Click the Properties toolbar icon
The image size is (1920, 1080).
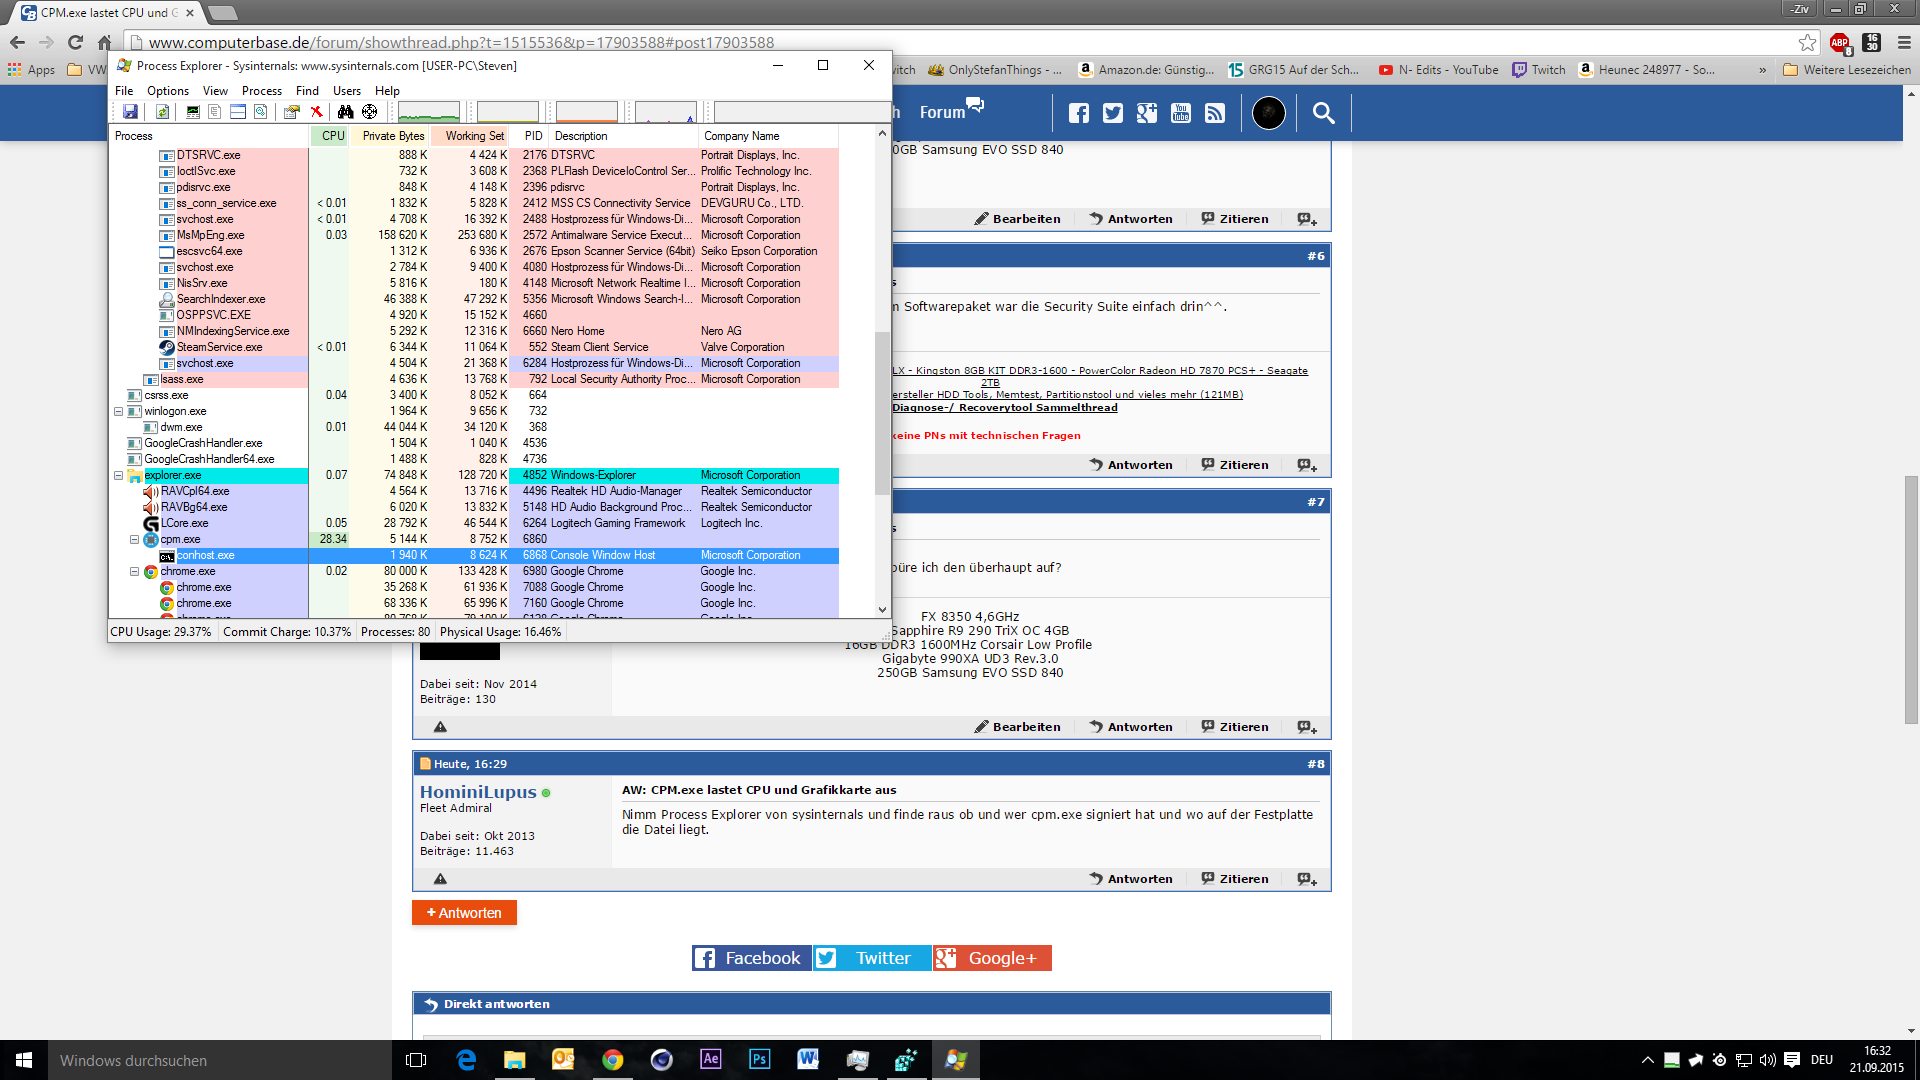(291, 112)
